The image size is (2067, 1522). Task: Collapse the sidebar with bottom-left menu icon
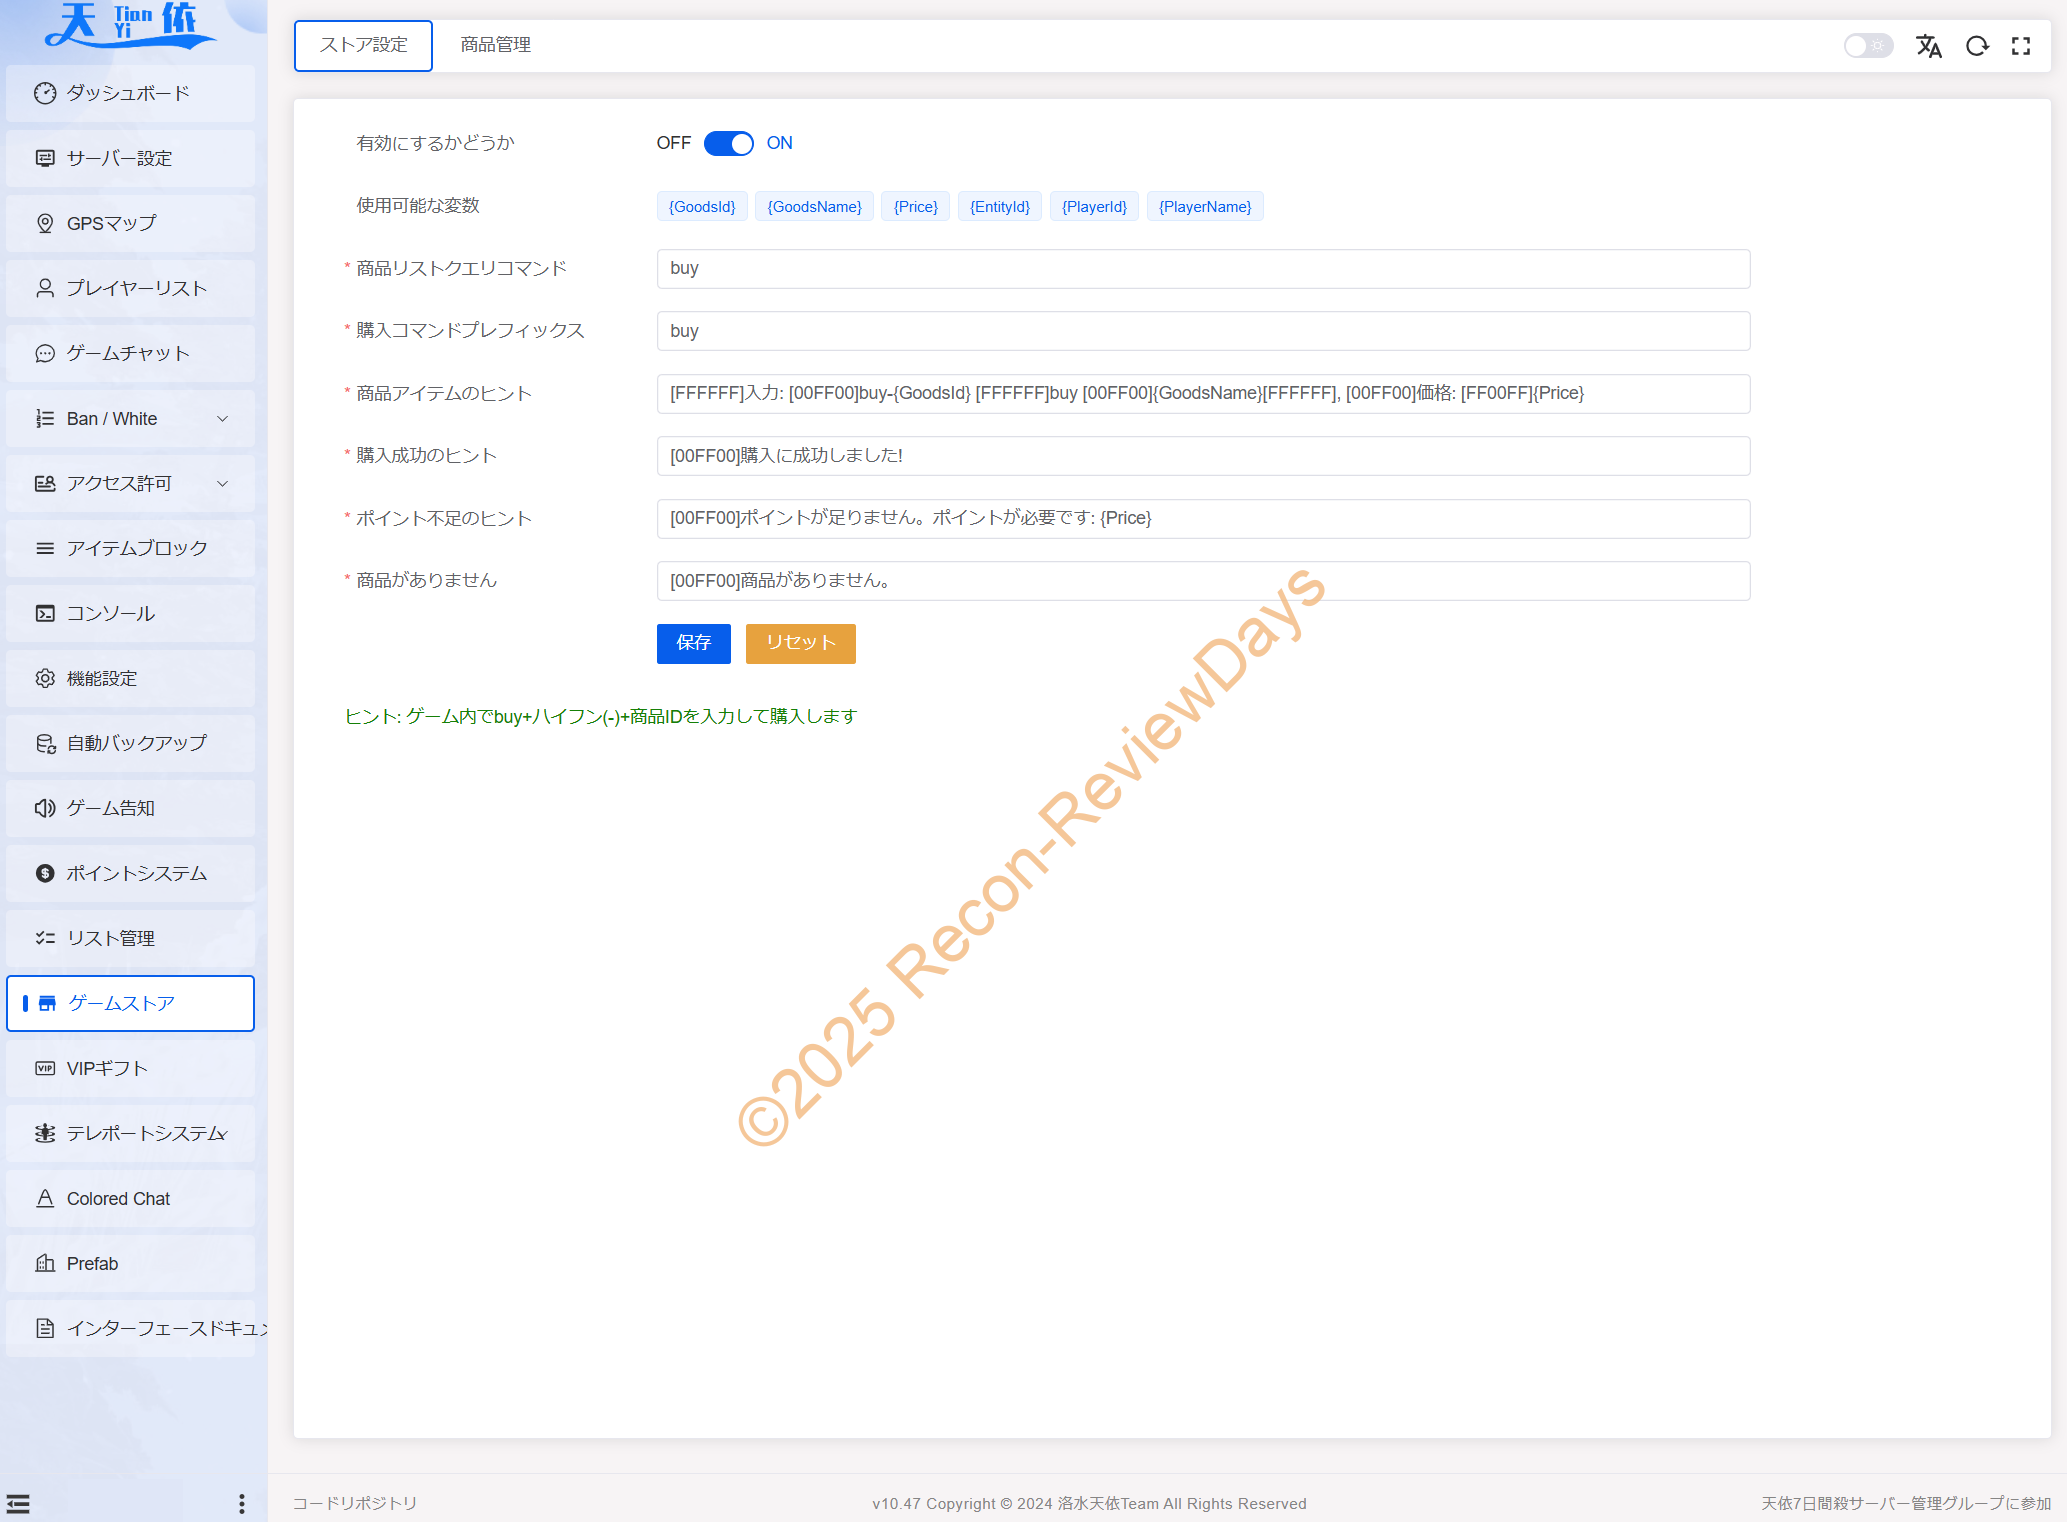(18, 1503)
